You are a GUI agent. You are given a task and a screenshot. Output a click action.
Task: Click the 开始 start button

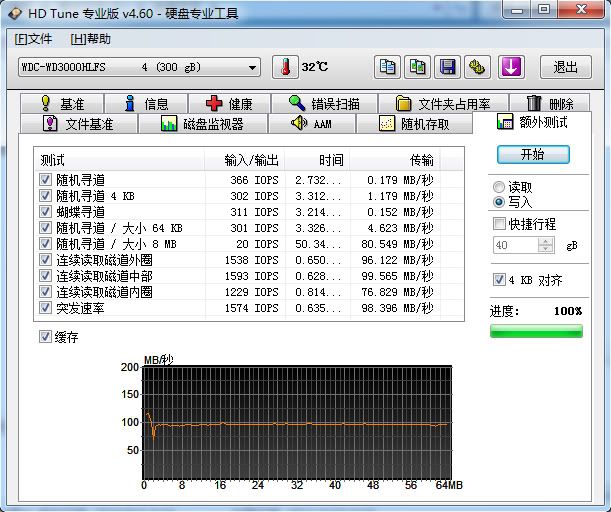pyautogui.click(x=533, y=154)
